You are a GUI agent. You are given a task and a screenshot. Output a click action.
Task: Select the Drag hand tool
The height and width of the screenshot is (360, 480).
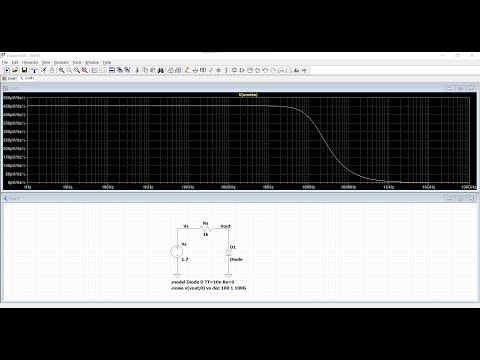point(257,70)
